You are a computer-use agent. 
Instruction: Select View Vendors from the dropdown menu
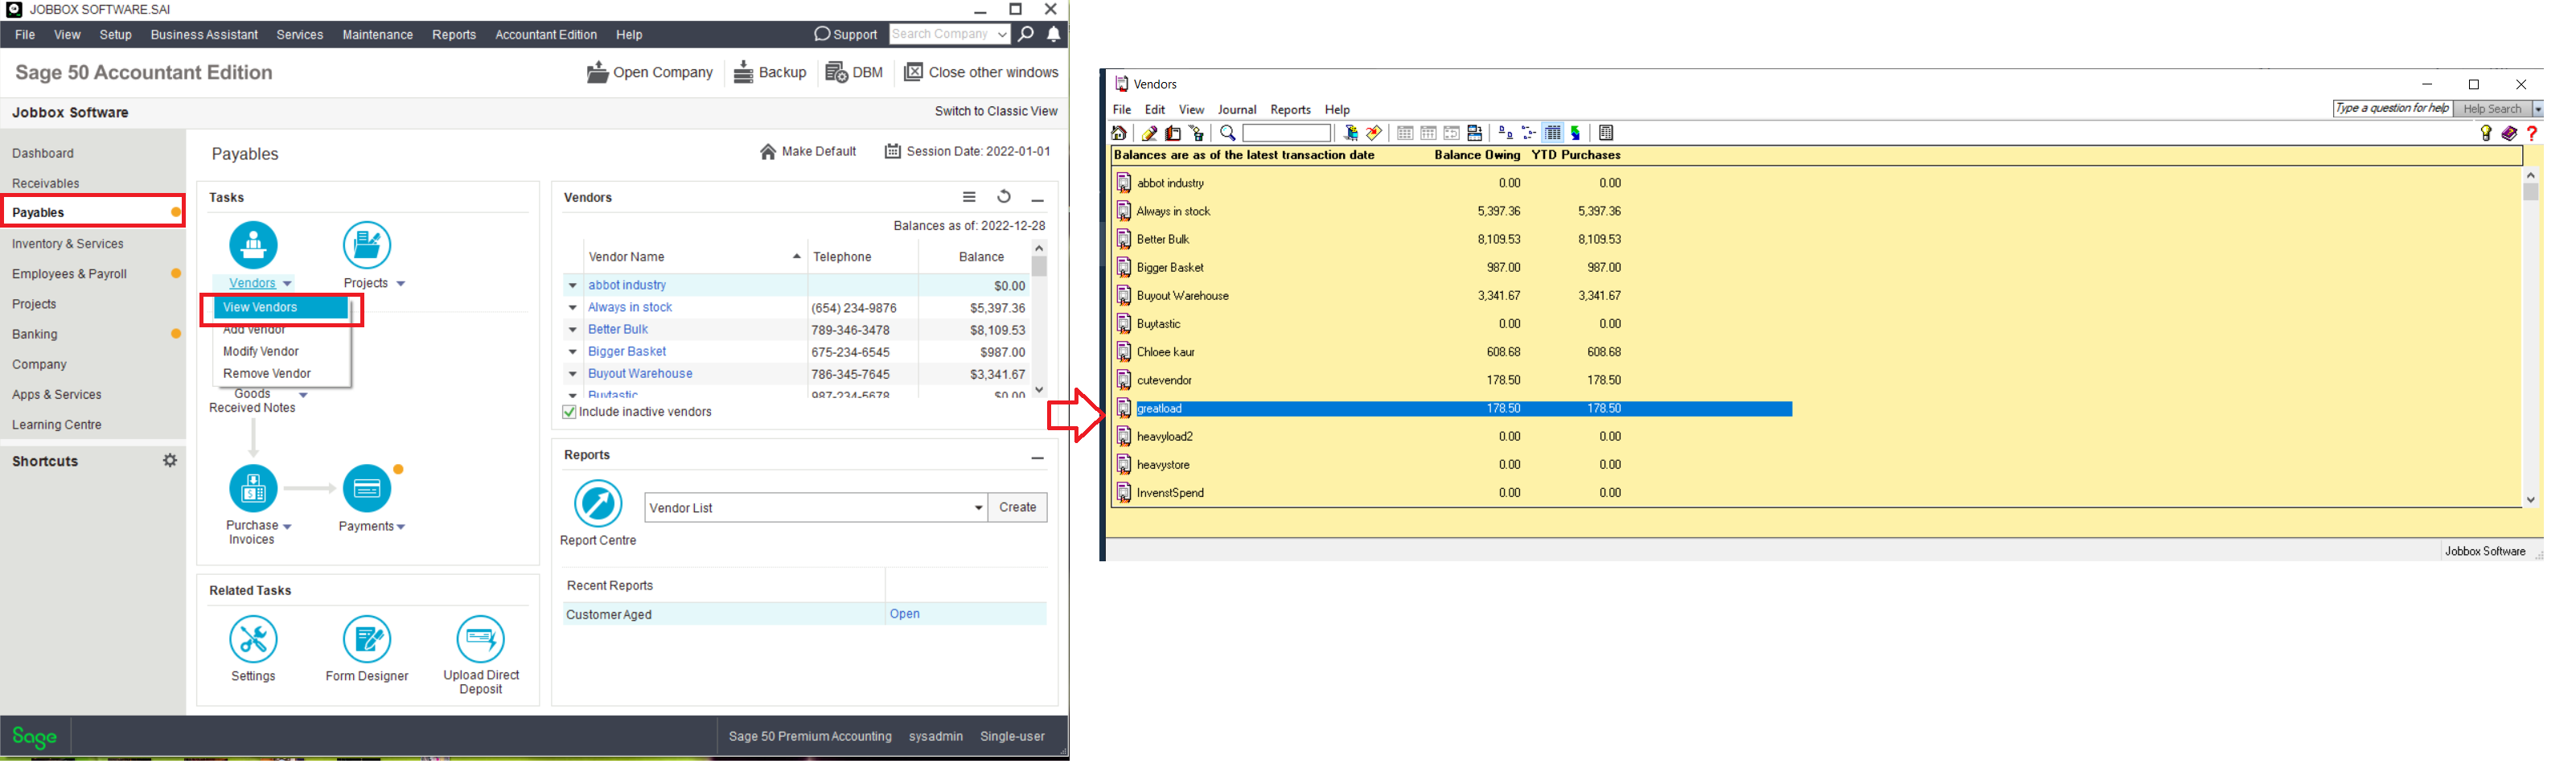280,308
